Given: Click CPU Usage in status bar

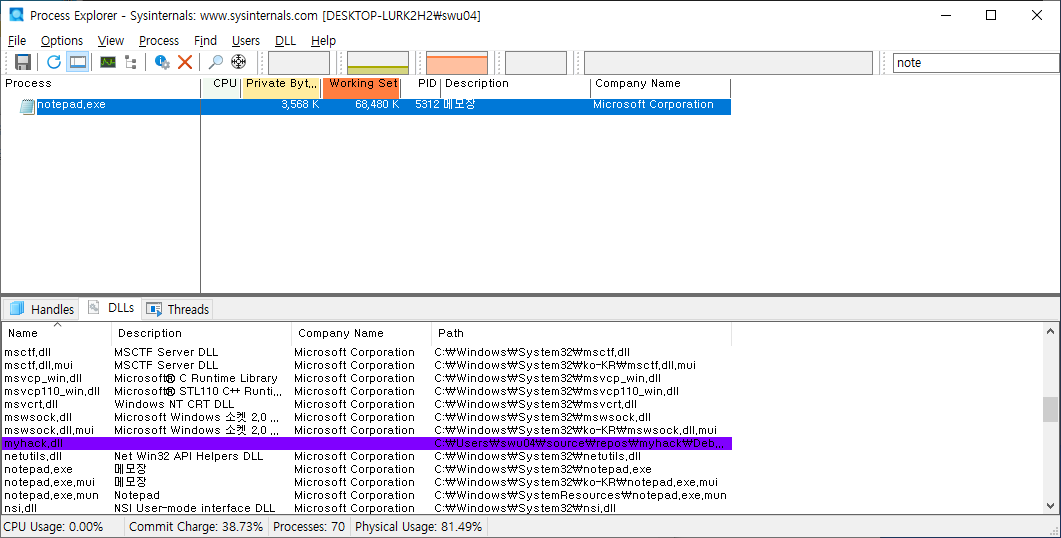Looking at the screenshot, I should [53, 526].
